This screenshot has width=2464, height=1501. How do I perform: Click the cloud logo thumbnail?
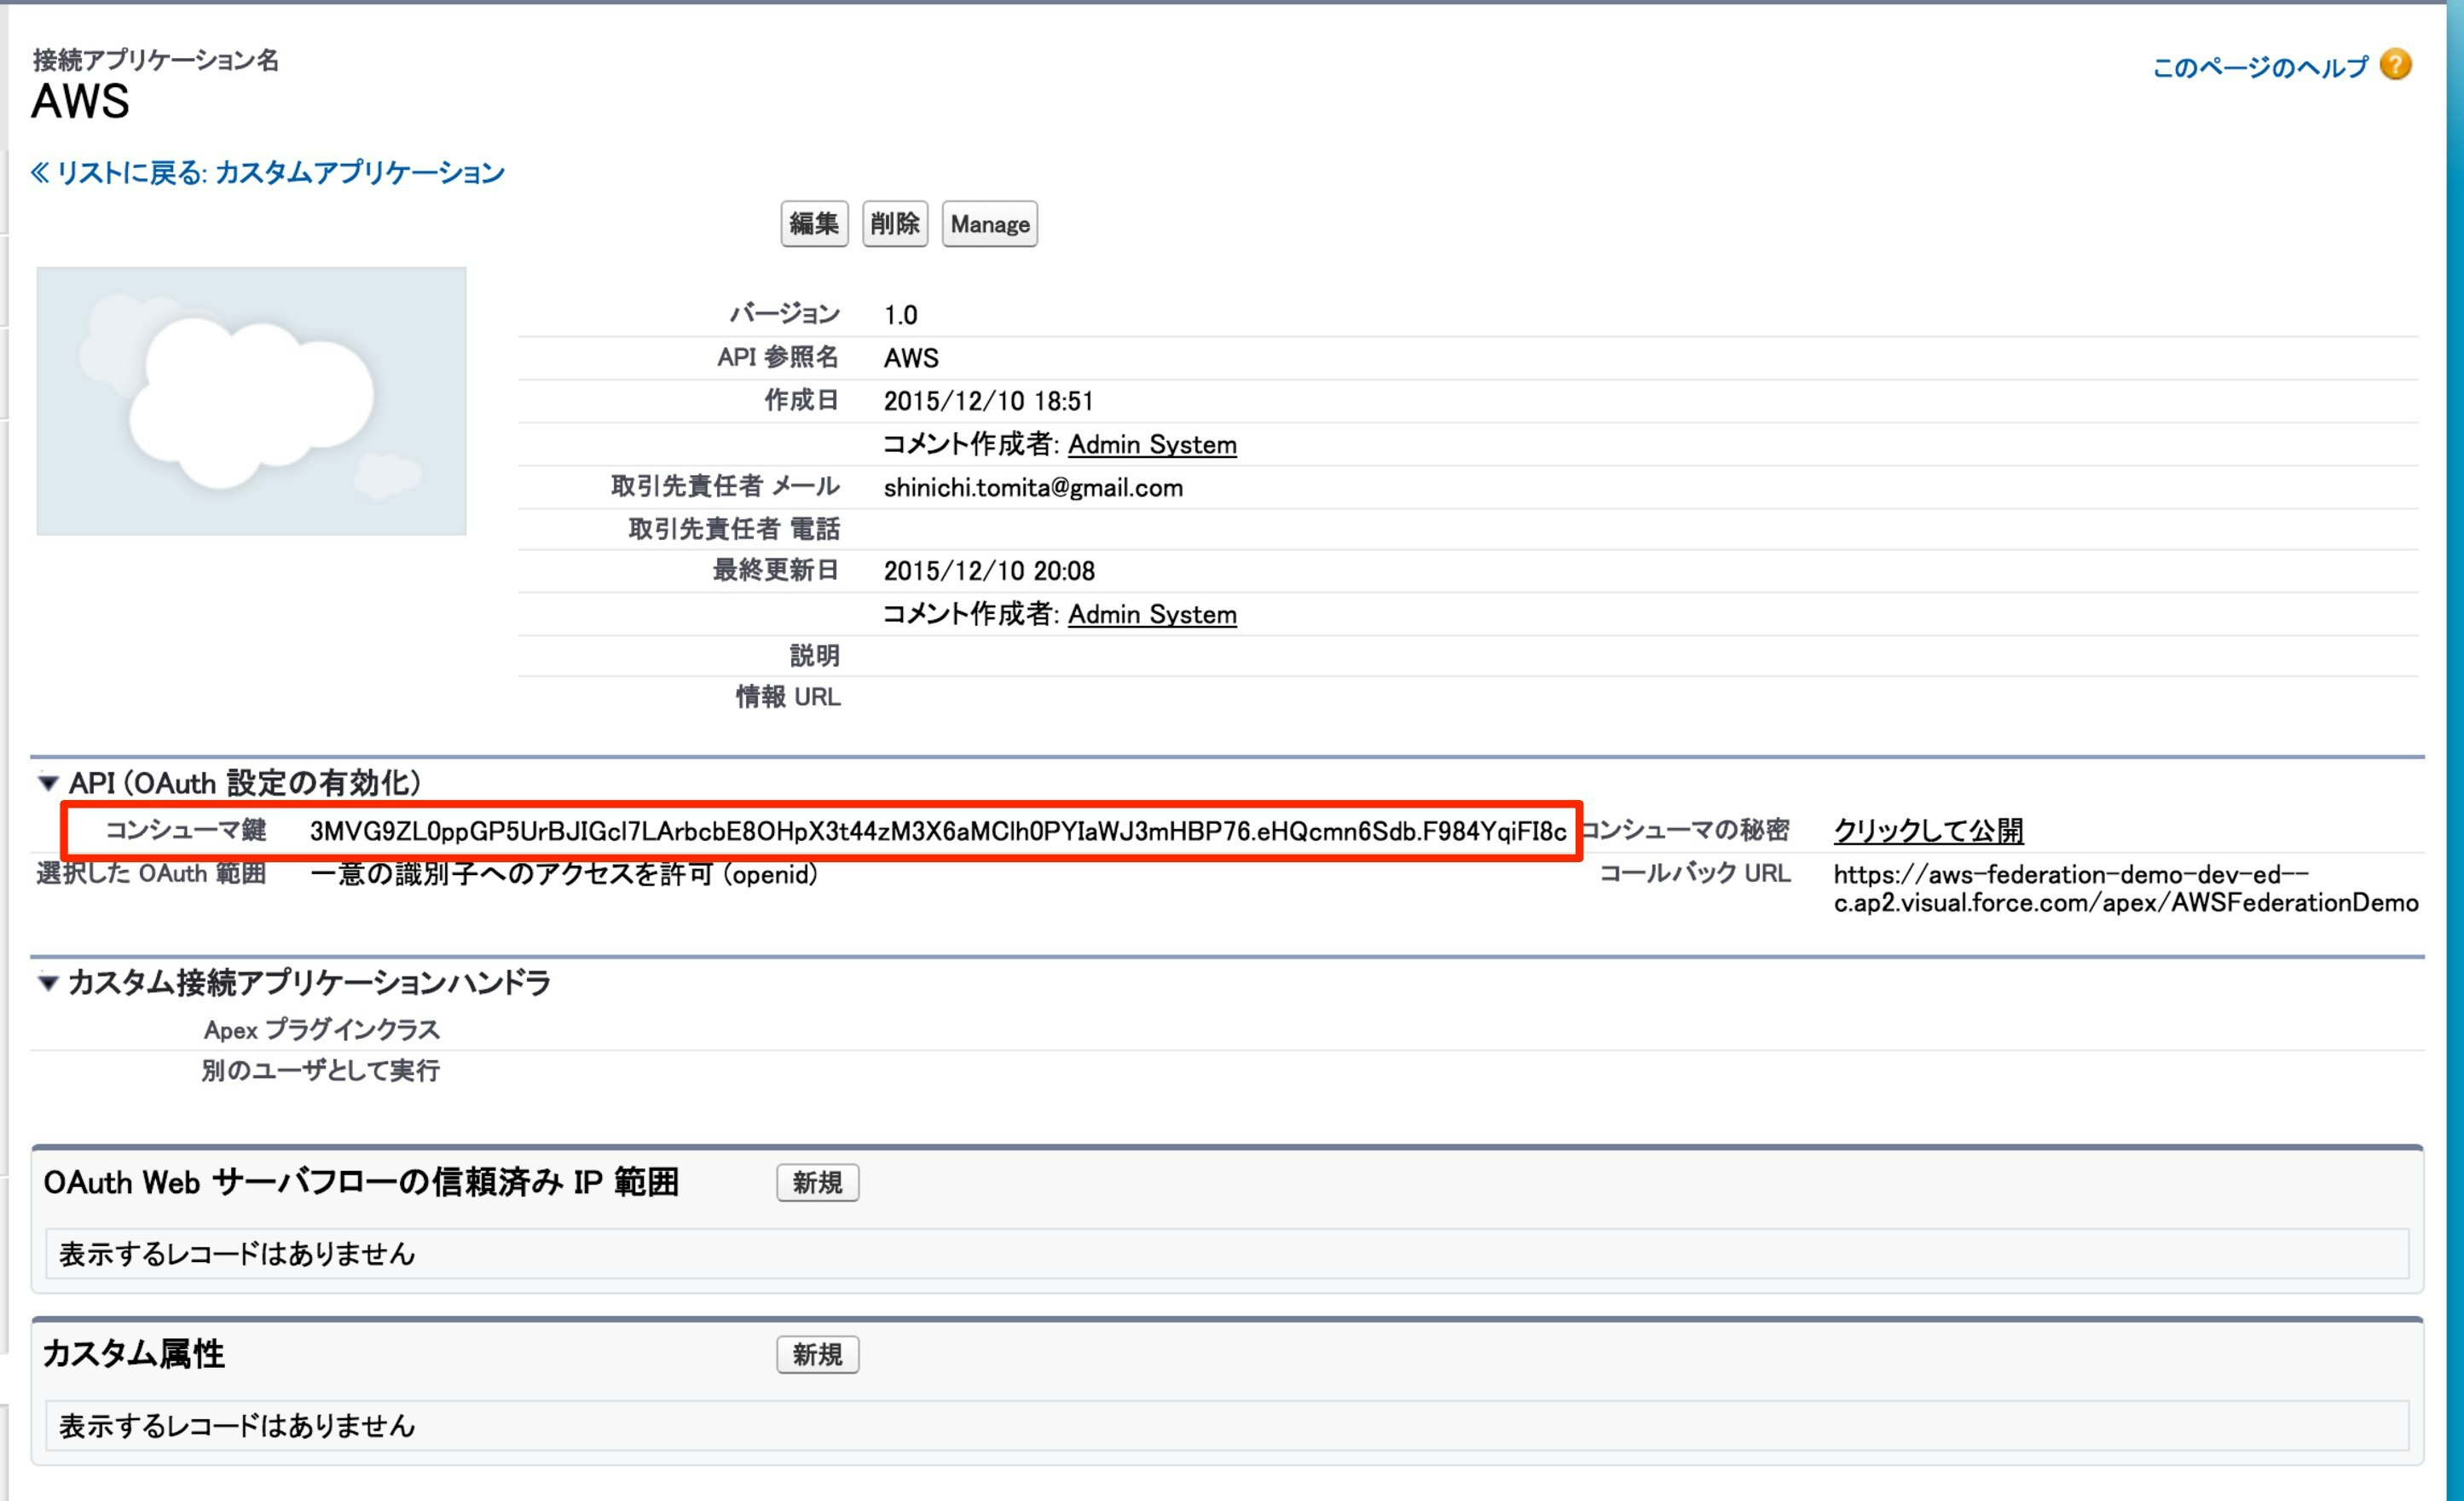point(252,401)
